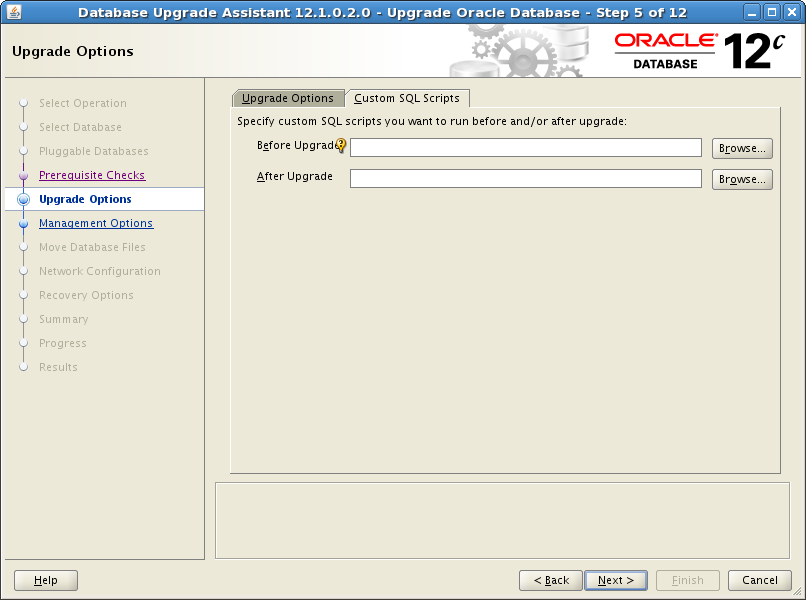The image size is (806, 600).
Task: Close the Database Upgrade Assistant window
Action: tap(792, 12)
